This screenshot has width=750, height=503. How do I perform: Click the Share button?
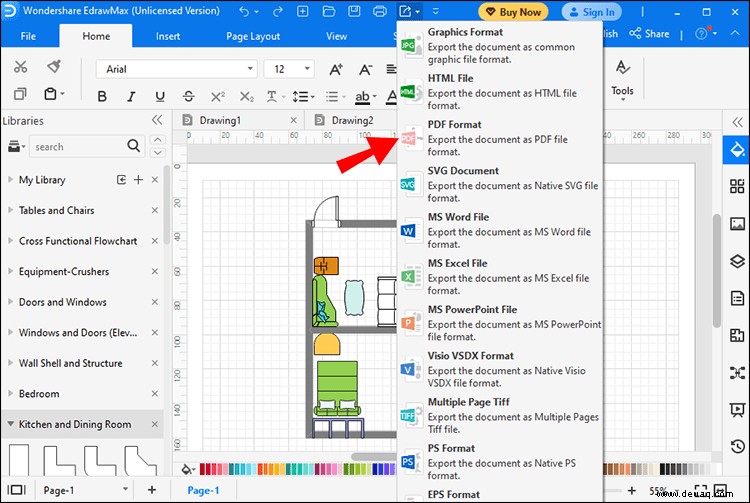(x=649, y=33)
